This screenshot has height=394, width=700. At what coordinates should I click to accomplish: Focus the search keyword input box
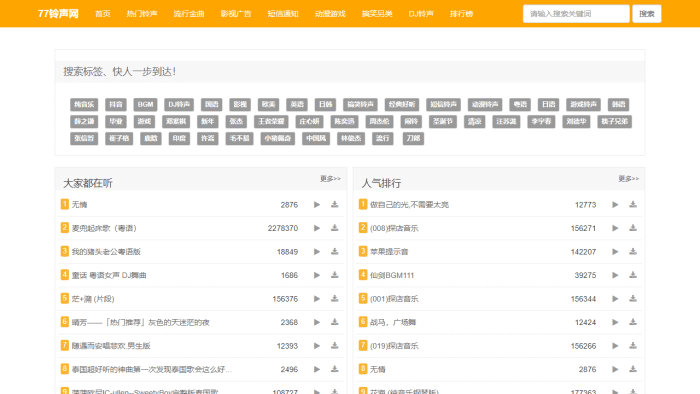[576, 14]
